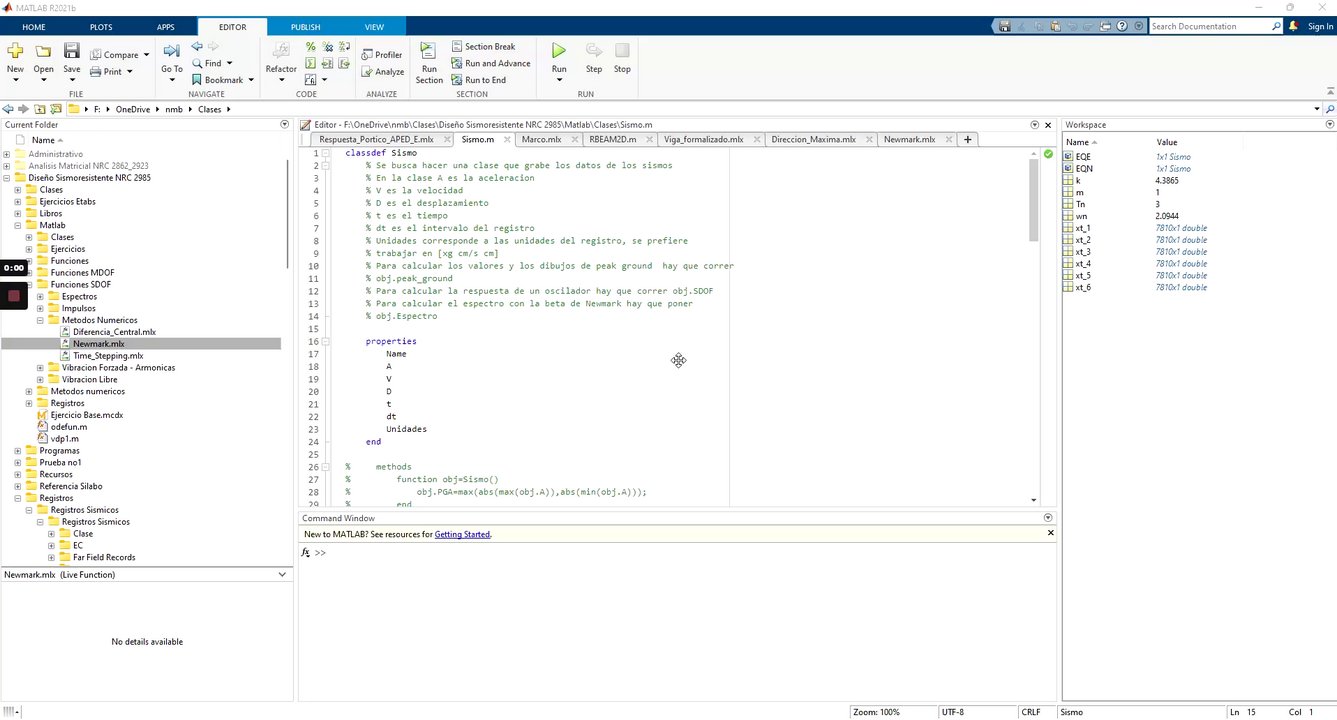Go back with the folder back arrow
1337x720 pixels.
[8, 109]
